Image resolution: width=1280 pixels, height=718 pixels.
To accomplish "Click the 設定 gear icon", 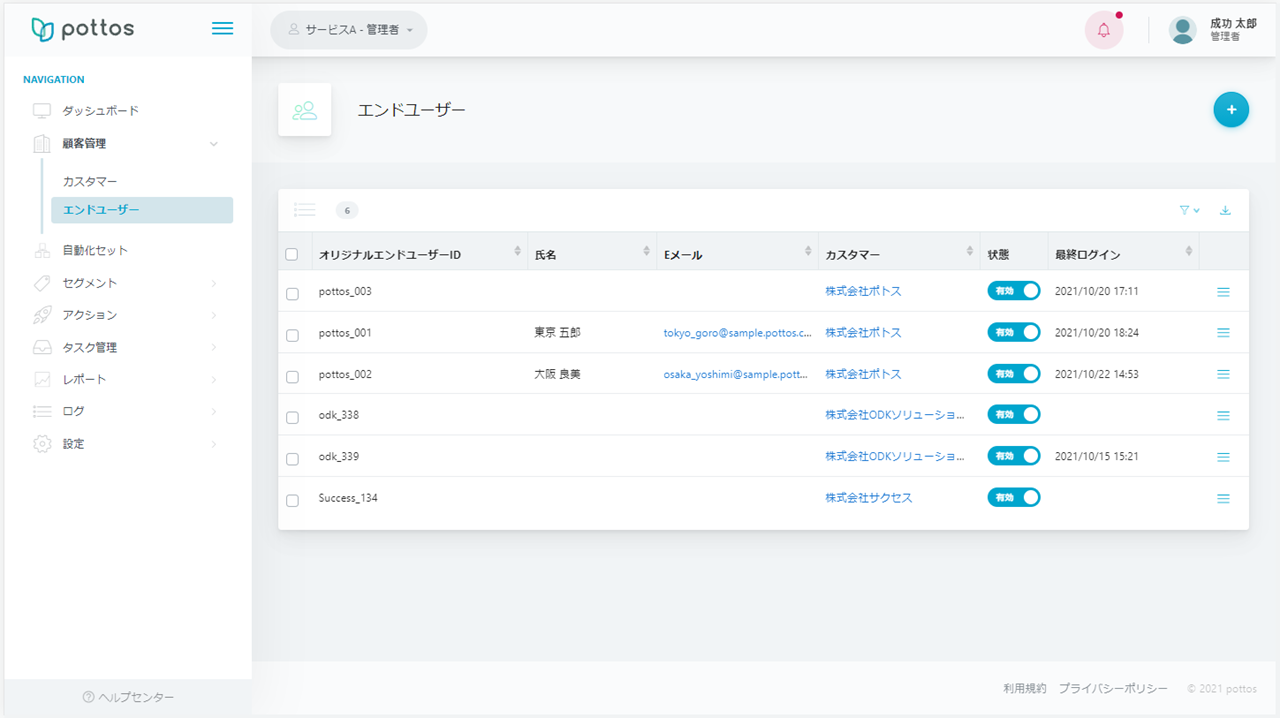I will tap(42, 443).
